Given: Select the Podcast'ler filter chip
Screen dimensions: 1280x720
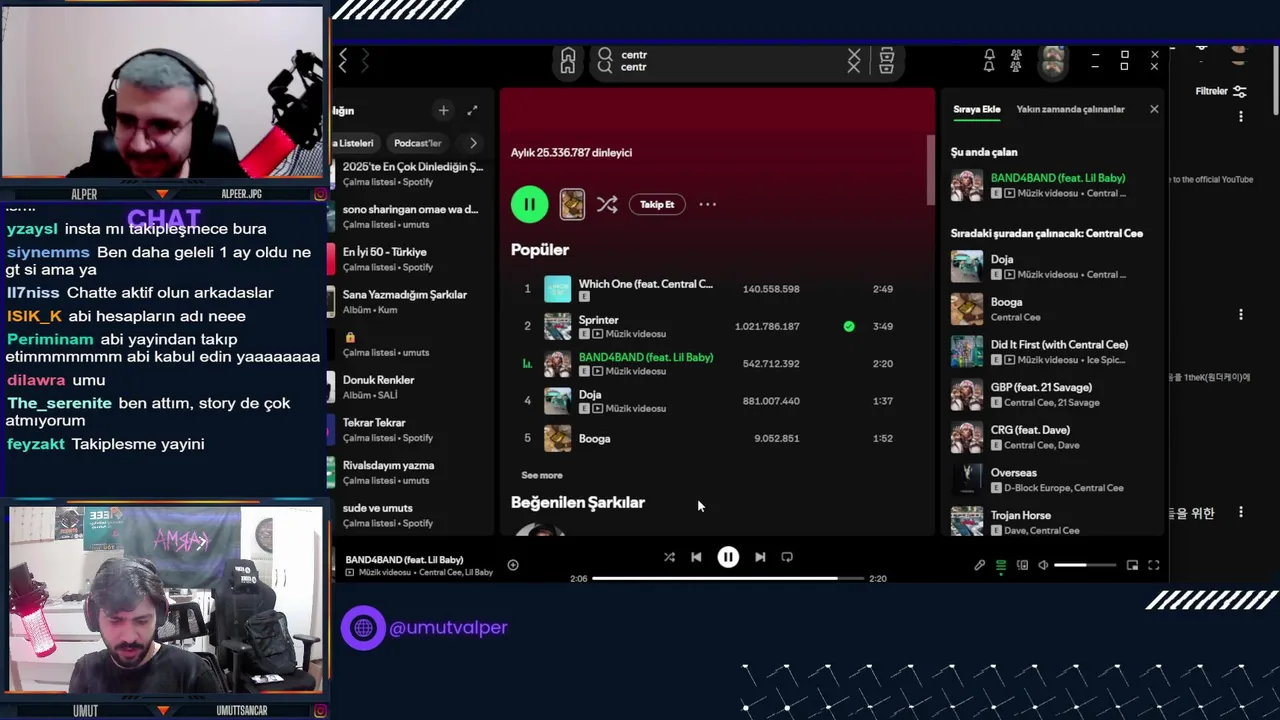Looking at the screenshot, I should click(417, 143).
